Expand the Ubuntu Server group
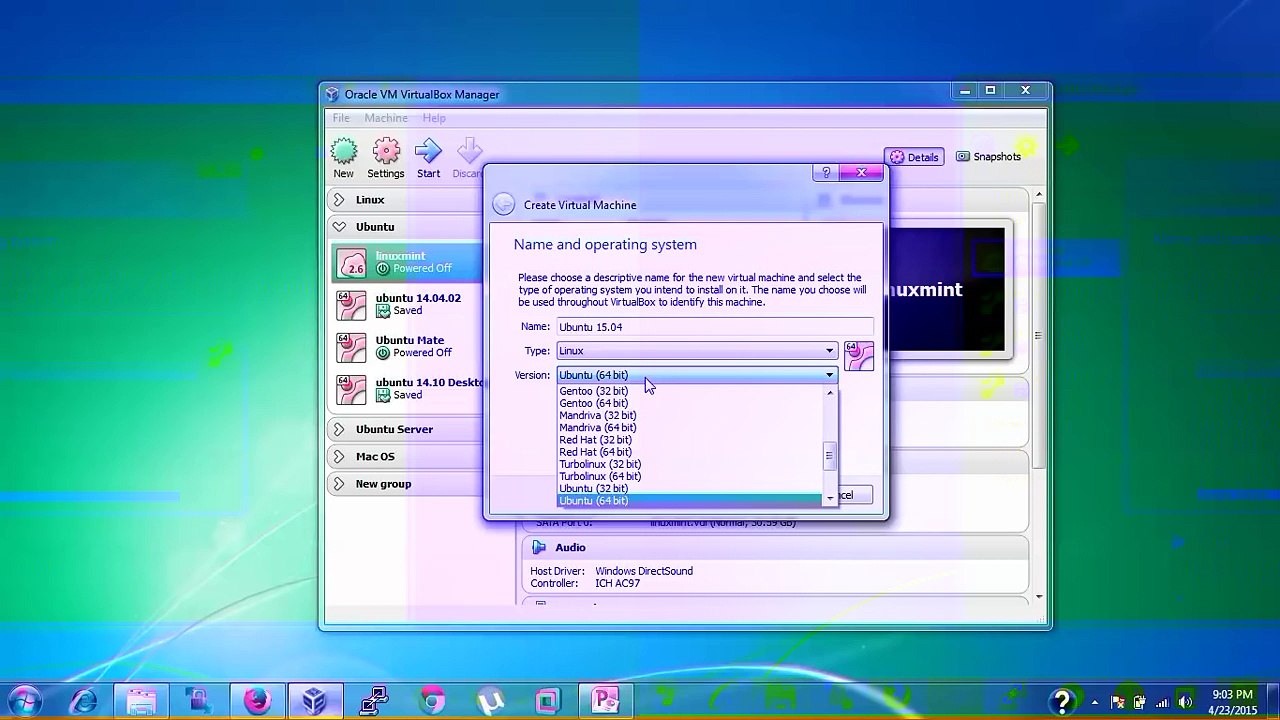This screenshot has width=1280, height=720. (339, 429)
